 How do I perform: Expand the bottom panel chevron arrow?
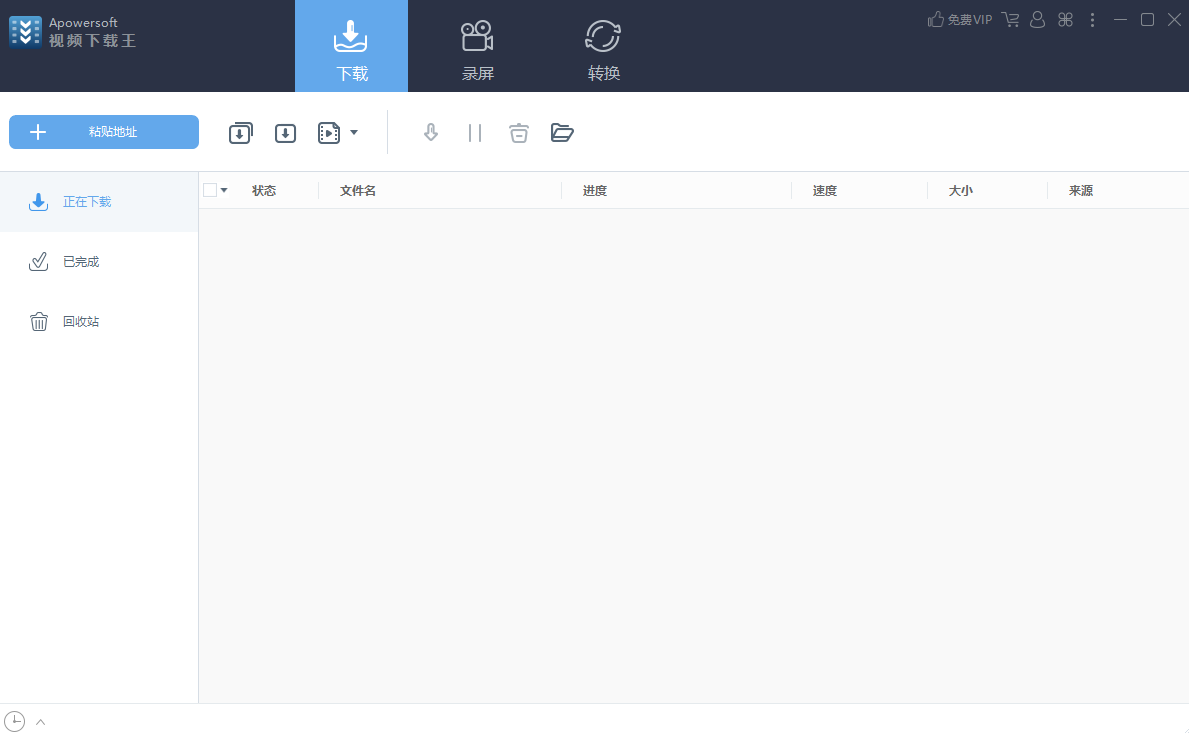(41, 722)
